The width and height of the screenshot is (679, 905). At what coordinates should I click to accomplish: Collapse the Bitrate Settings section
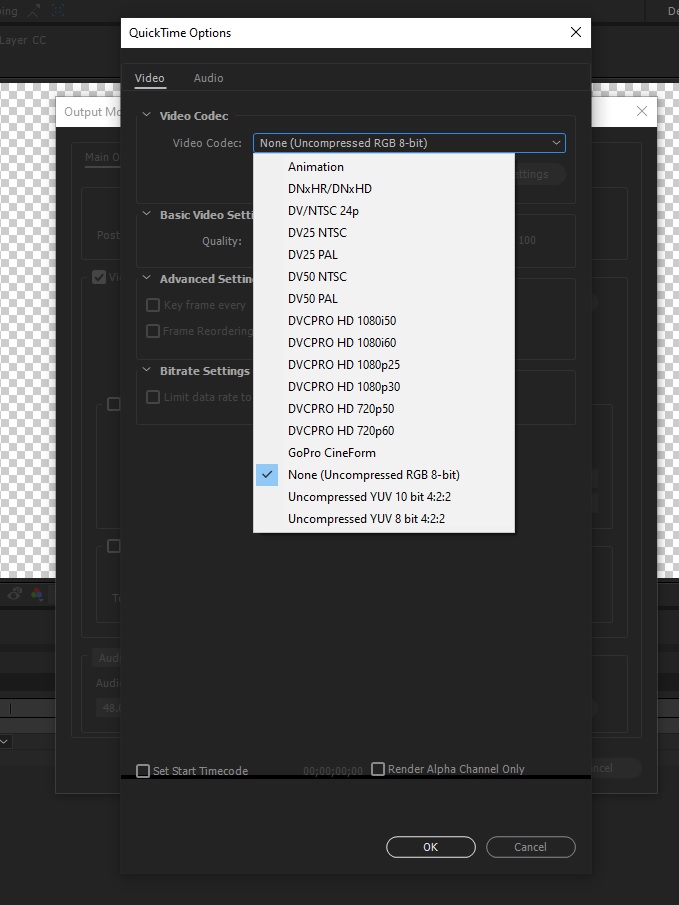click(147, 371)
